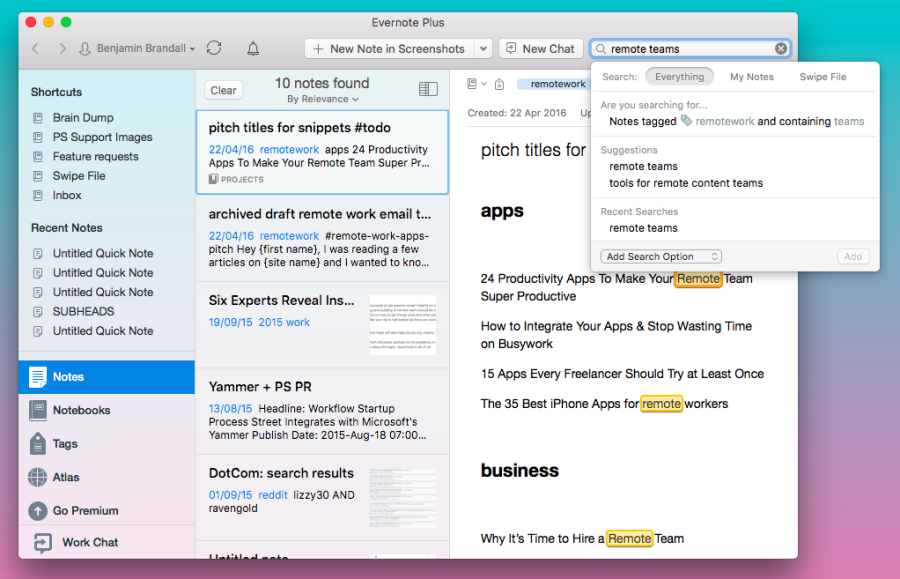Click the PROJECTS notebook label
Screen dimensions: 900x579
(236, 180)
